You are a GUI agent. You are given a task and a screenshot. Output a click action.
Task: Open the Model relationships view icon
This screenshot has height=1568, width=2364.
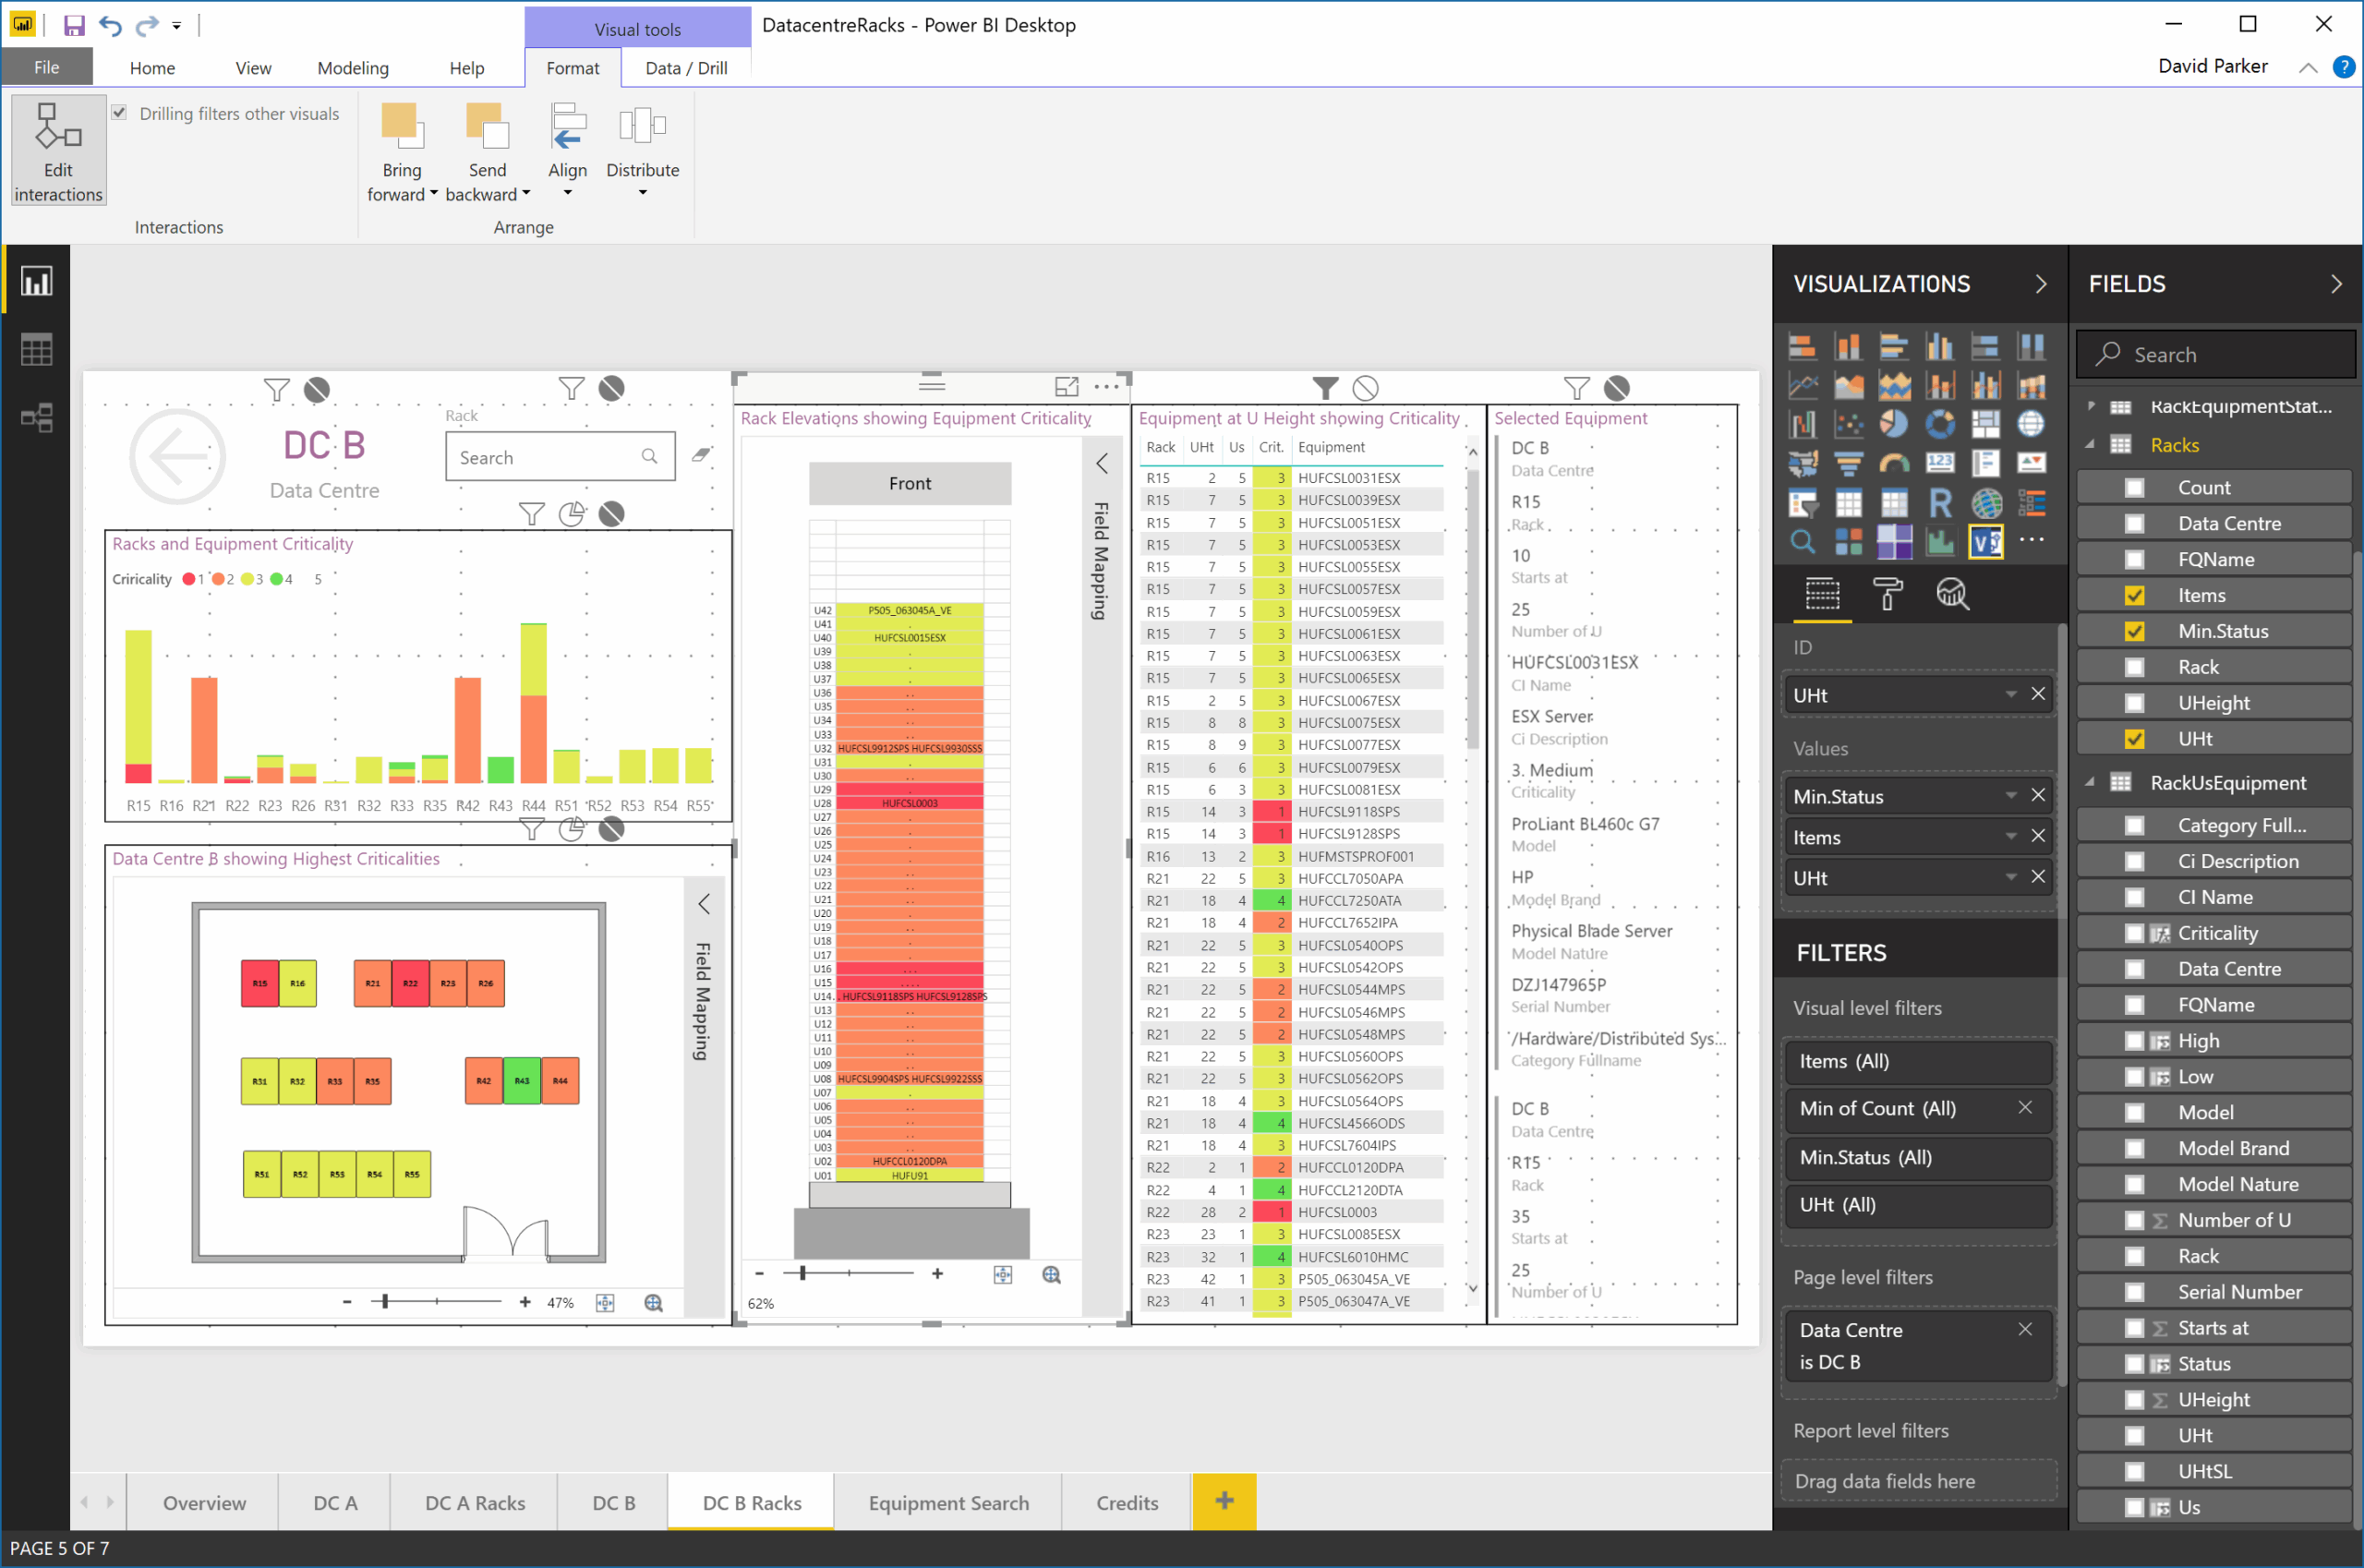(37, 418)
